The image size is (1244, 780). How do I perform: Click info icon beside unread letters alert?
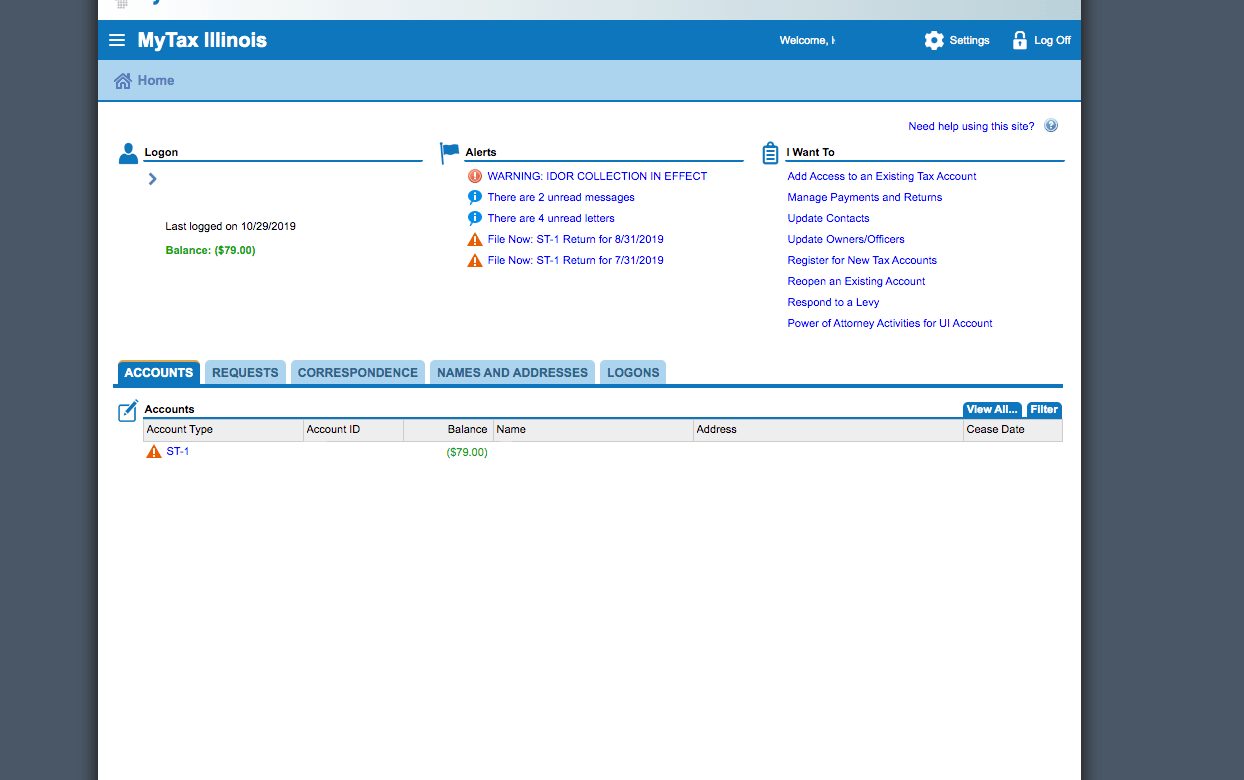[x=475, y=218]
